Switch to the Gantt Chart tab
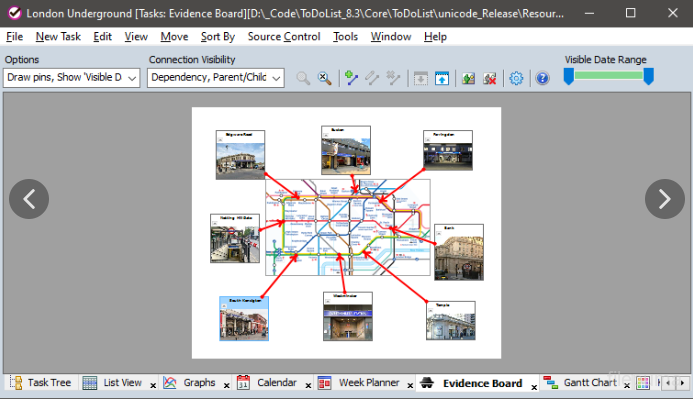The width and height of the screenshot is (693, 401). (x=586, y=382)
